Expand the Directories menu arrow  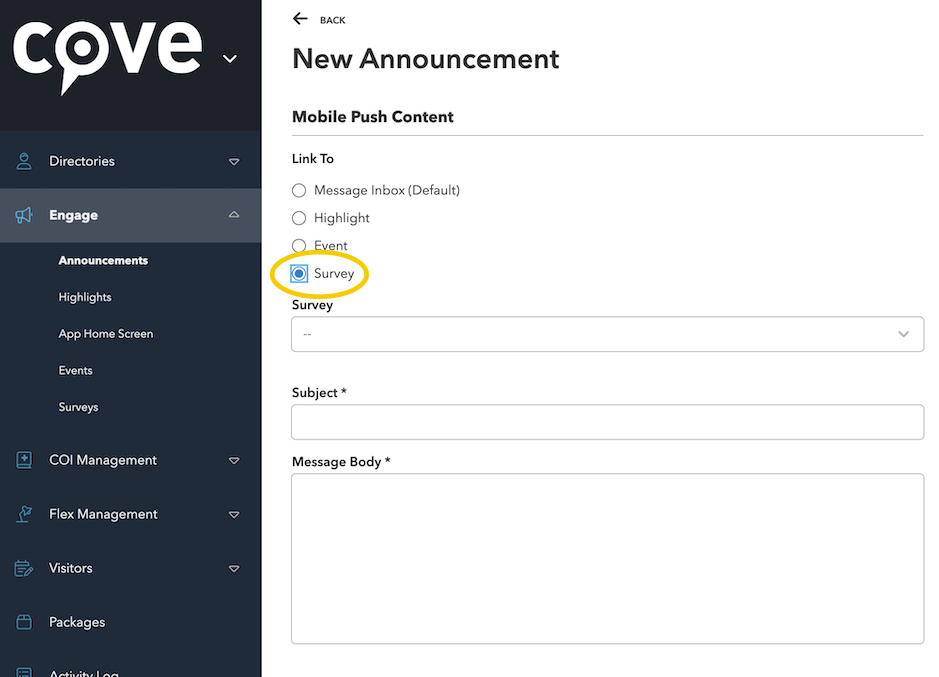click(x=234, y=162)
